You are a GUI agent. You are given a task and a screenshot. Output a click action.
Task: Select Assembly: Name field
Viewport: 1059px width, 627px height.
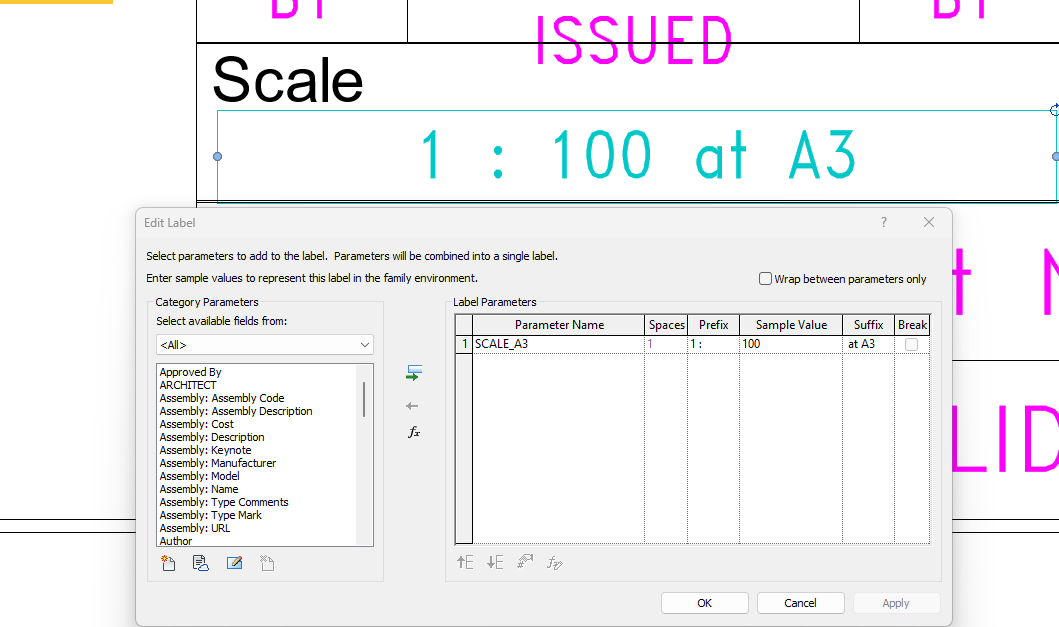tap(199, 489)
